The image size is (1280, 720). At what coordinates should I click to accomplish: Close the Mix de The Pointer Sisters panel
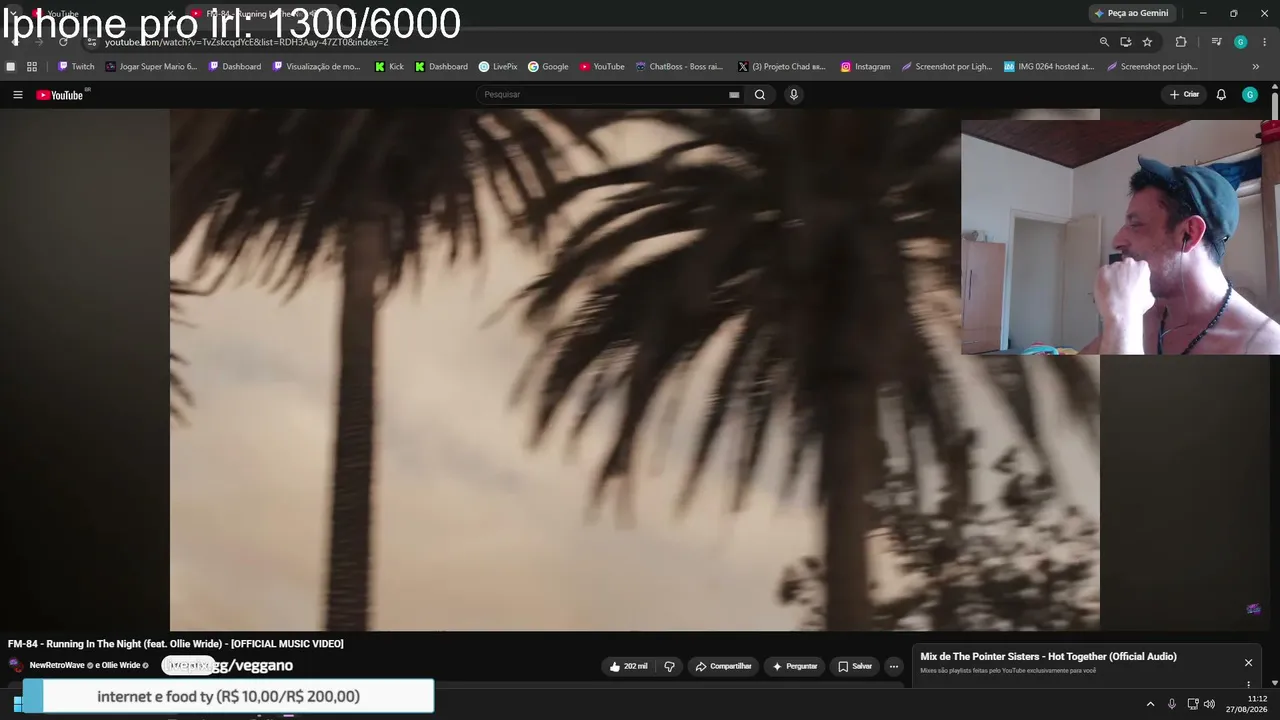pyautogui.click(x=1248, y=662)
